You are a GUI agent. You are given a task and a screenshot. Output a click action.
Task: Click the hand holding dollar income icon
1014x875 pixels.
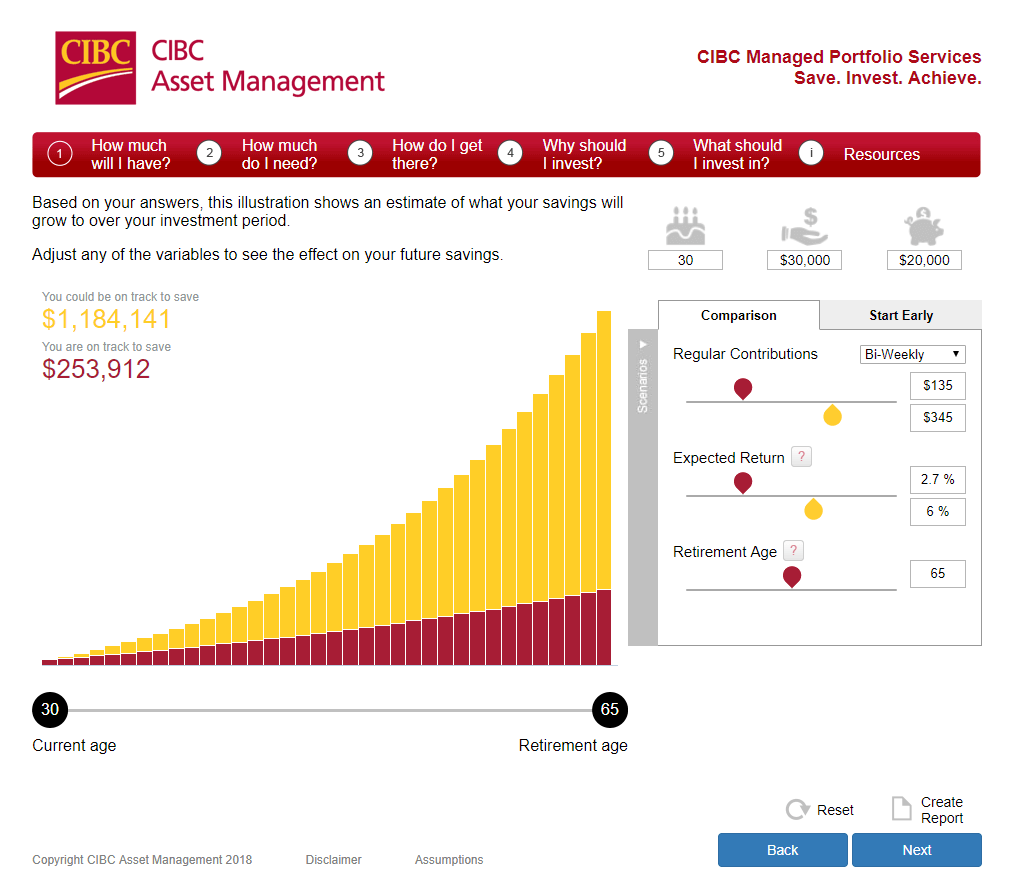coord(804,226)
